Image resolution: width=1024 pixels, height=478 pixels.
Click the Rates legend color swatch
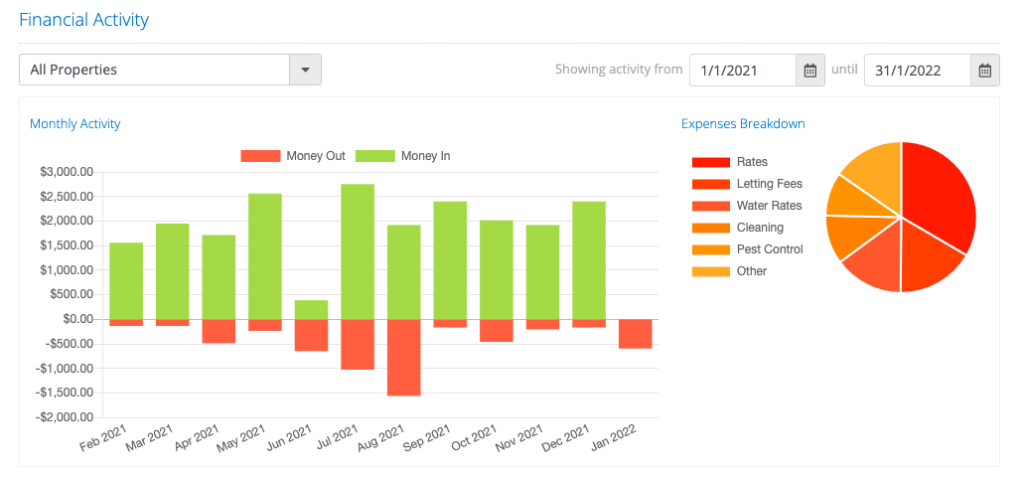point(711,162)
